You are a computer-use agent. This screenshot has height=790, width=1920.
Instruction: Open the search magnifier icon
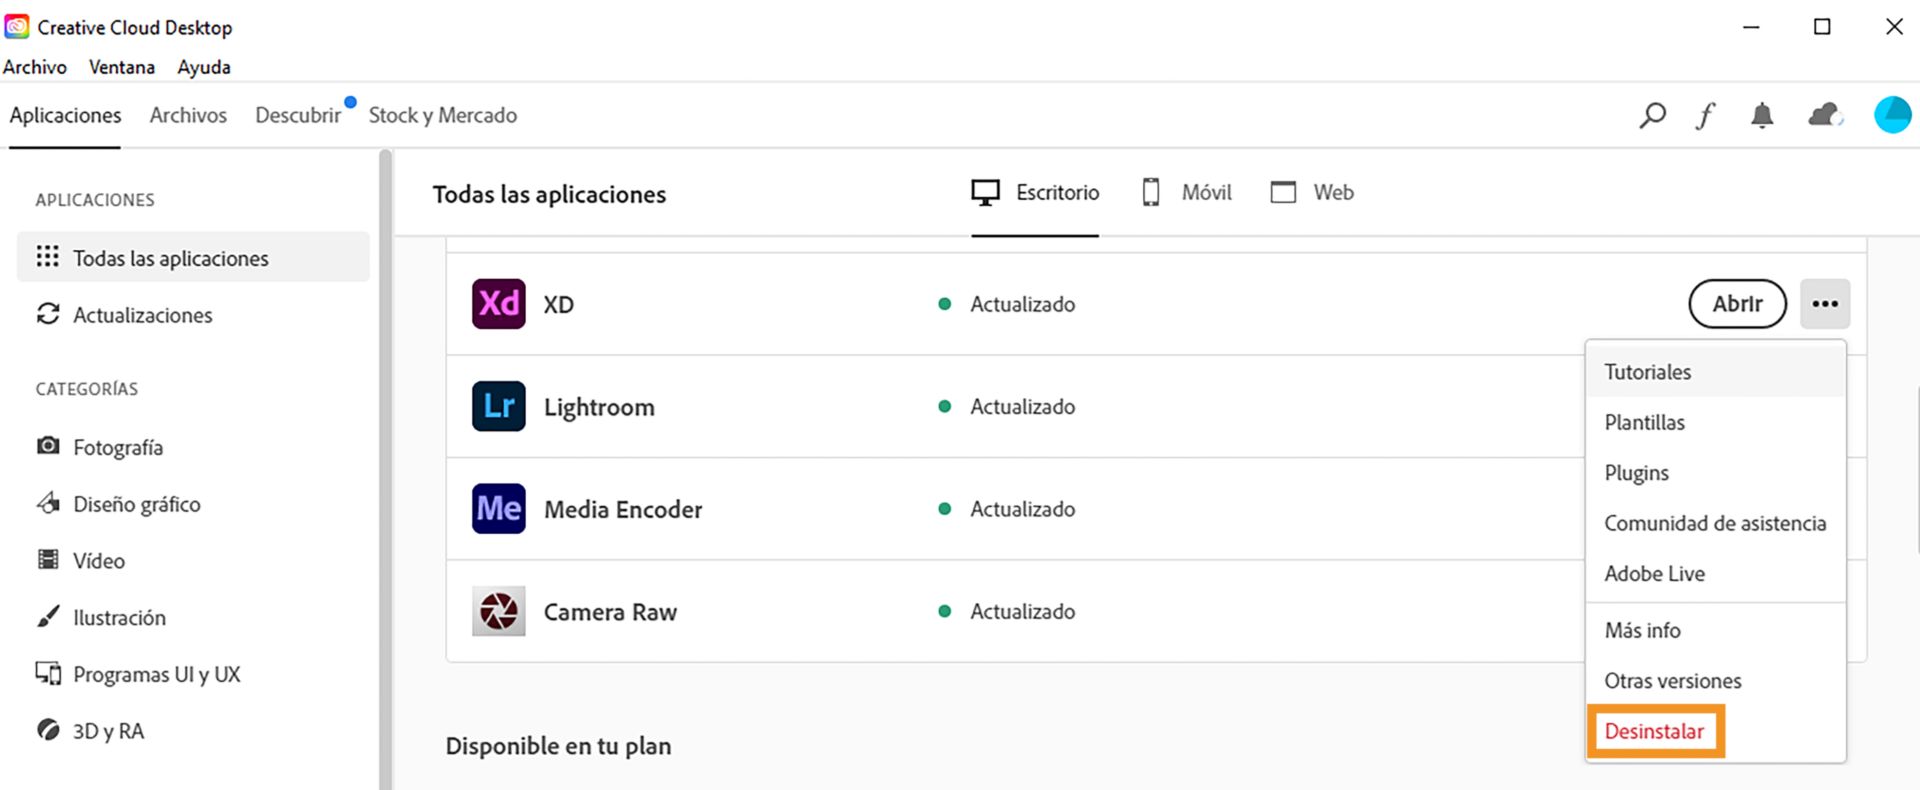tap(1652, 116)
